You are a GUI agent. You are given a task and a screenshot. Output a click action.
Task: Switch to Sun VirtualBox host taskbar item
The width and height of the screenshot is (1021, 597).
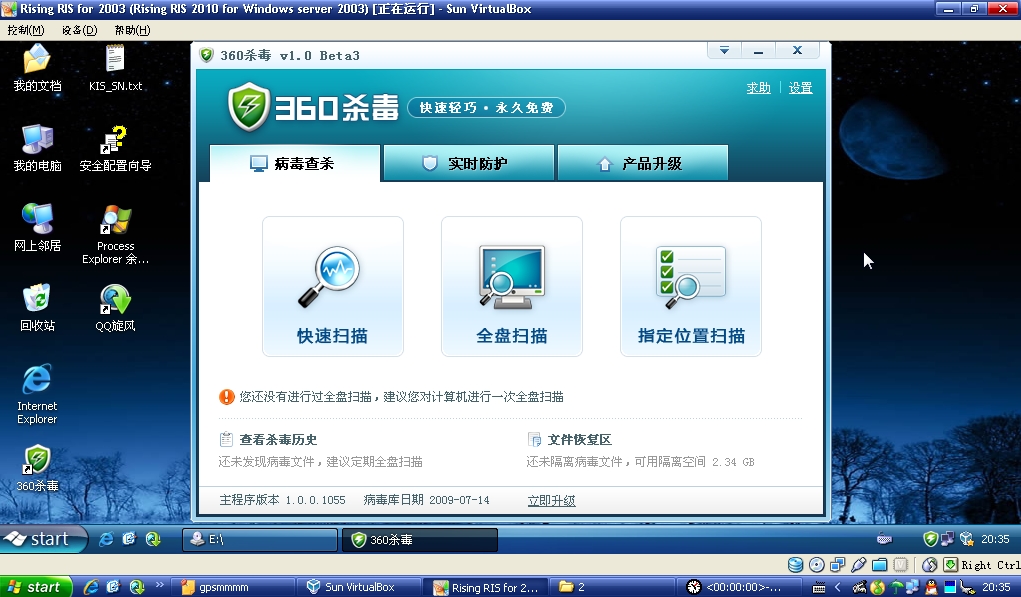(360, 587)
